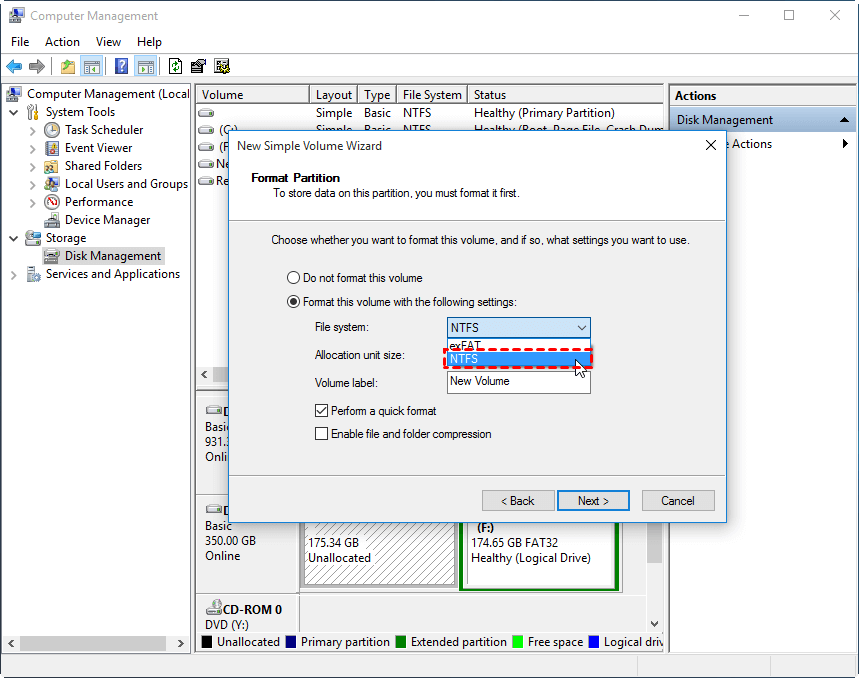Click the Task Scheduler clock icon
The image size is (859, 678).
(52, 130)
